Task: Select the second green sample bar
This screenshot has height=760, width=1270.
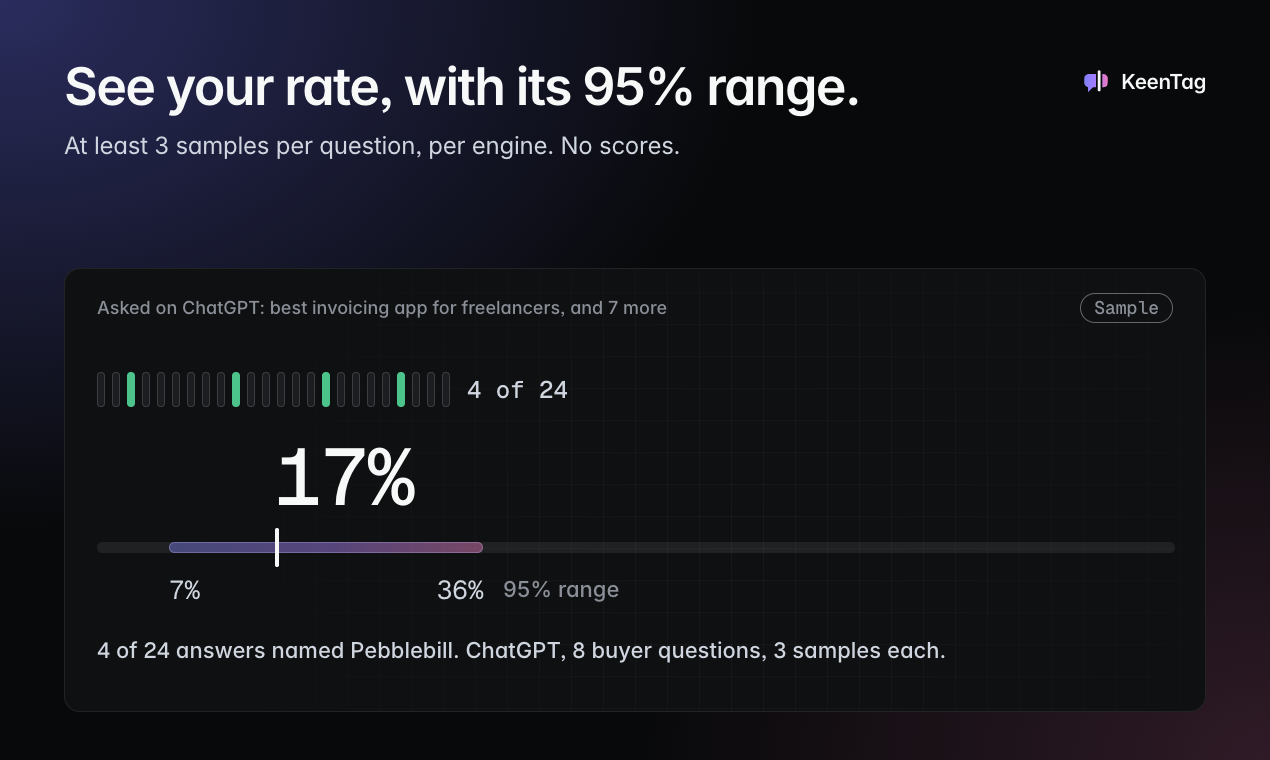Action: pos(236,389)
